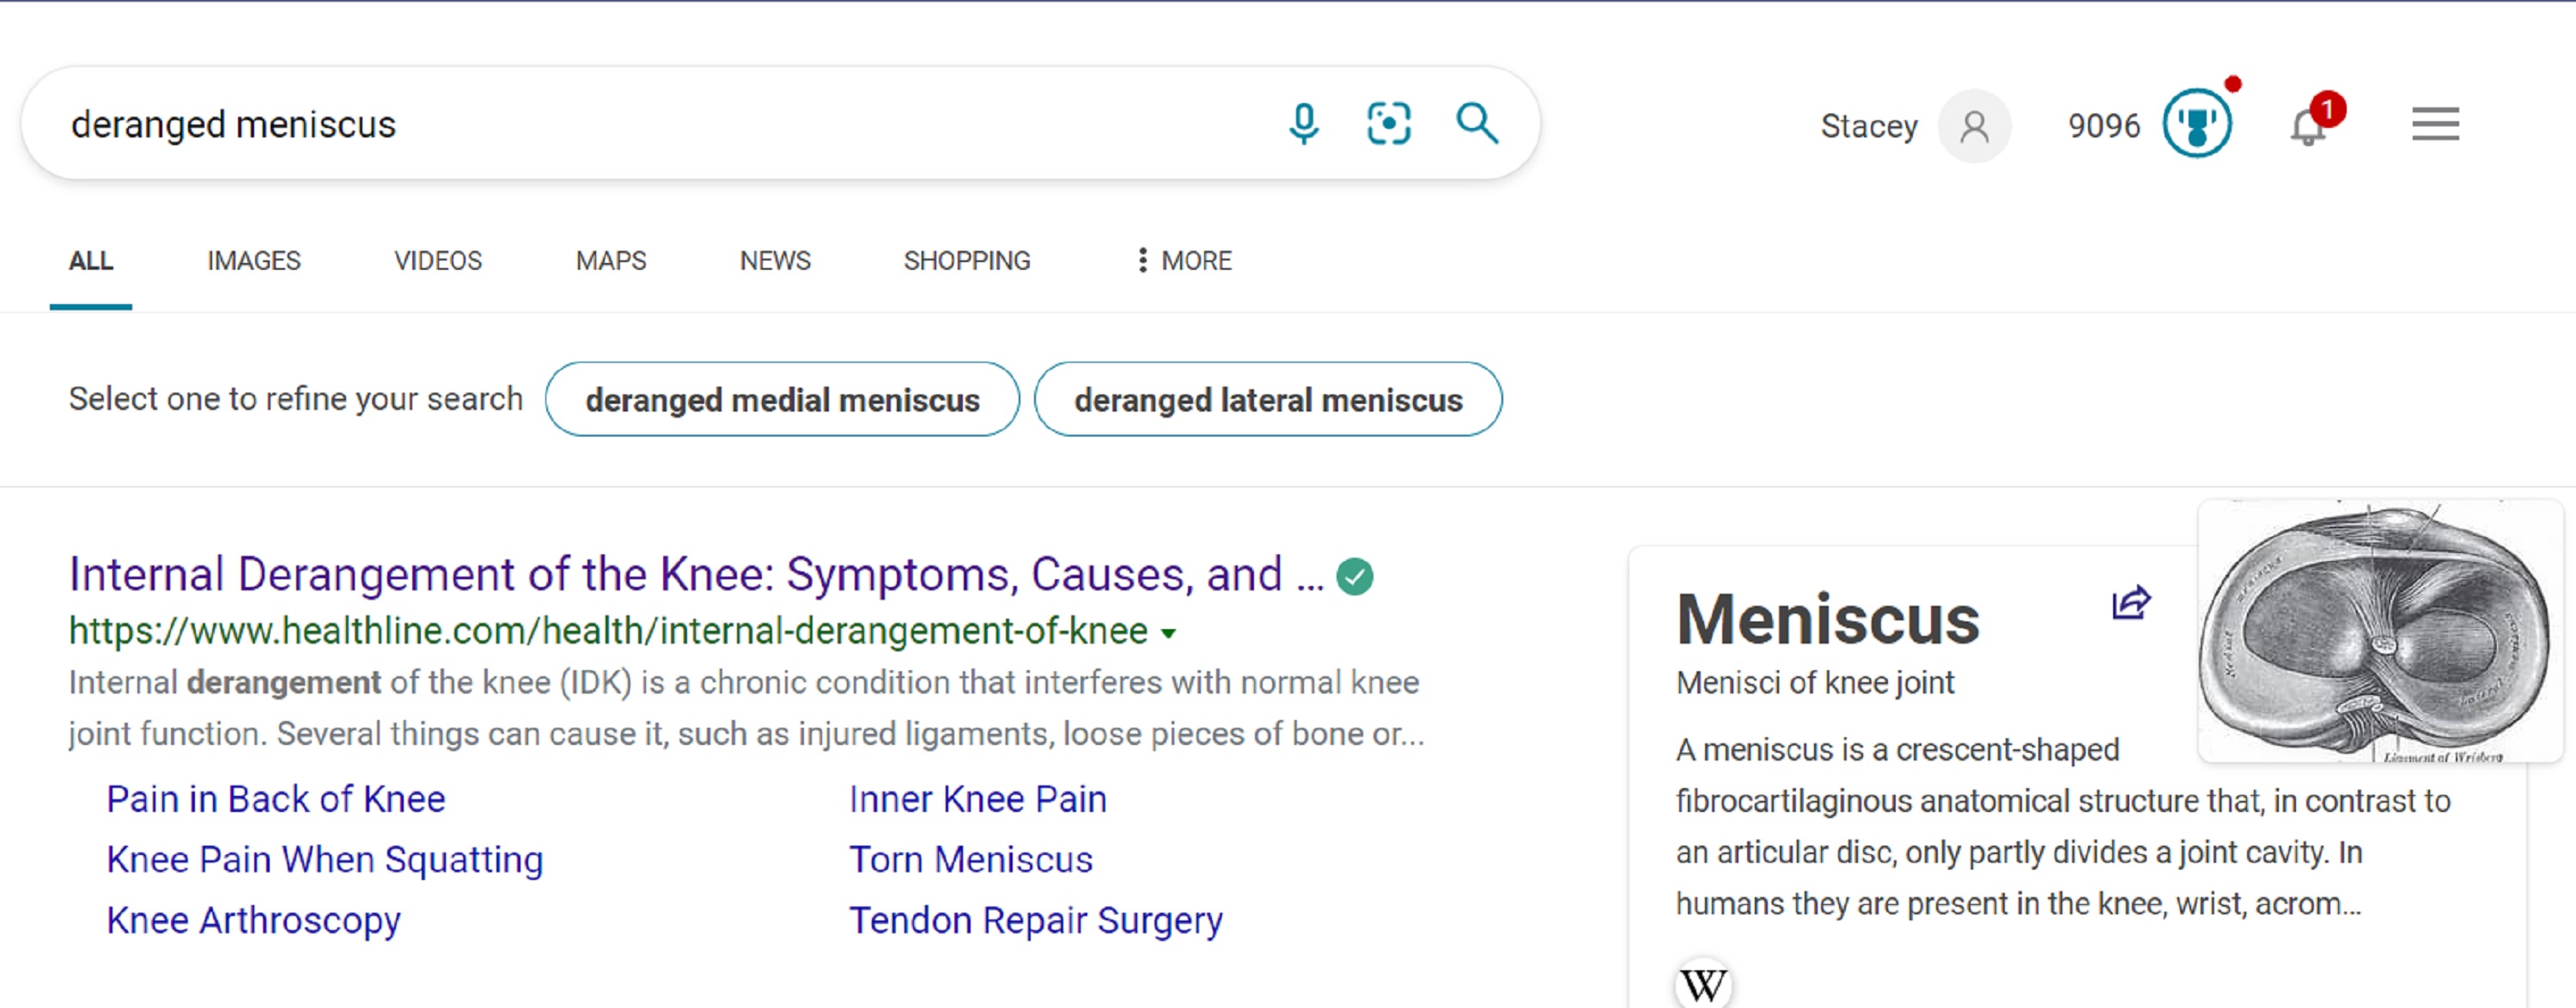Switch to the IMAGES tab

(x=254, y=261)
